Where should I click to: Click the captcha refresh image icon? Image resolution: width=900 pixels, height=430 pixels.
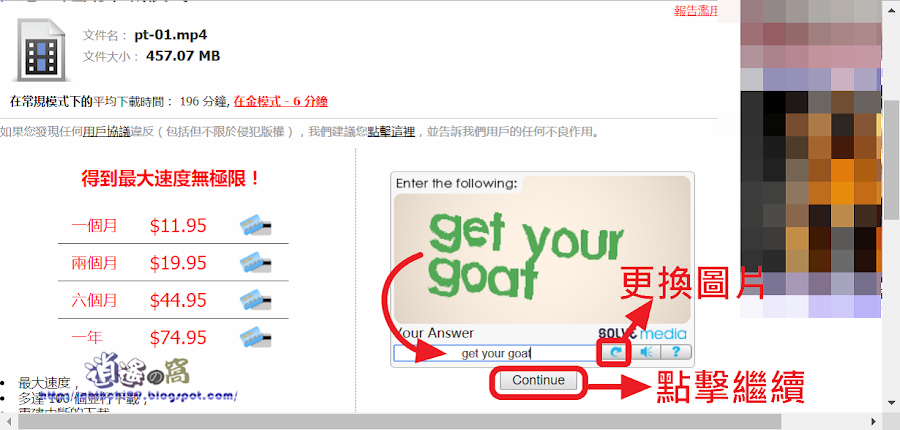pos(615,352)
